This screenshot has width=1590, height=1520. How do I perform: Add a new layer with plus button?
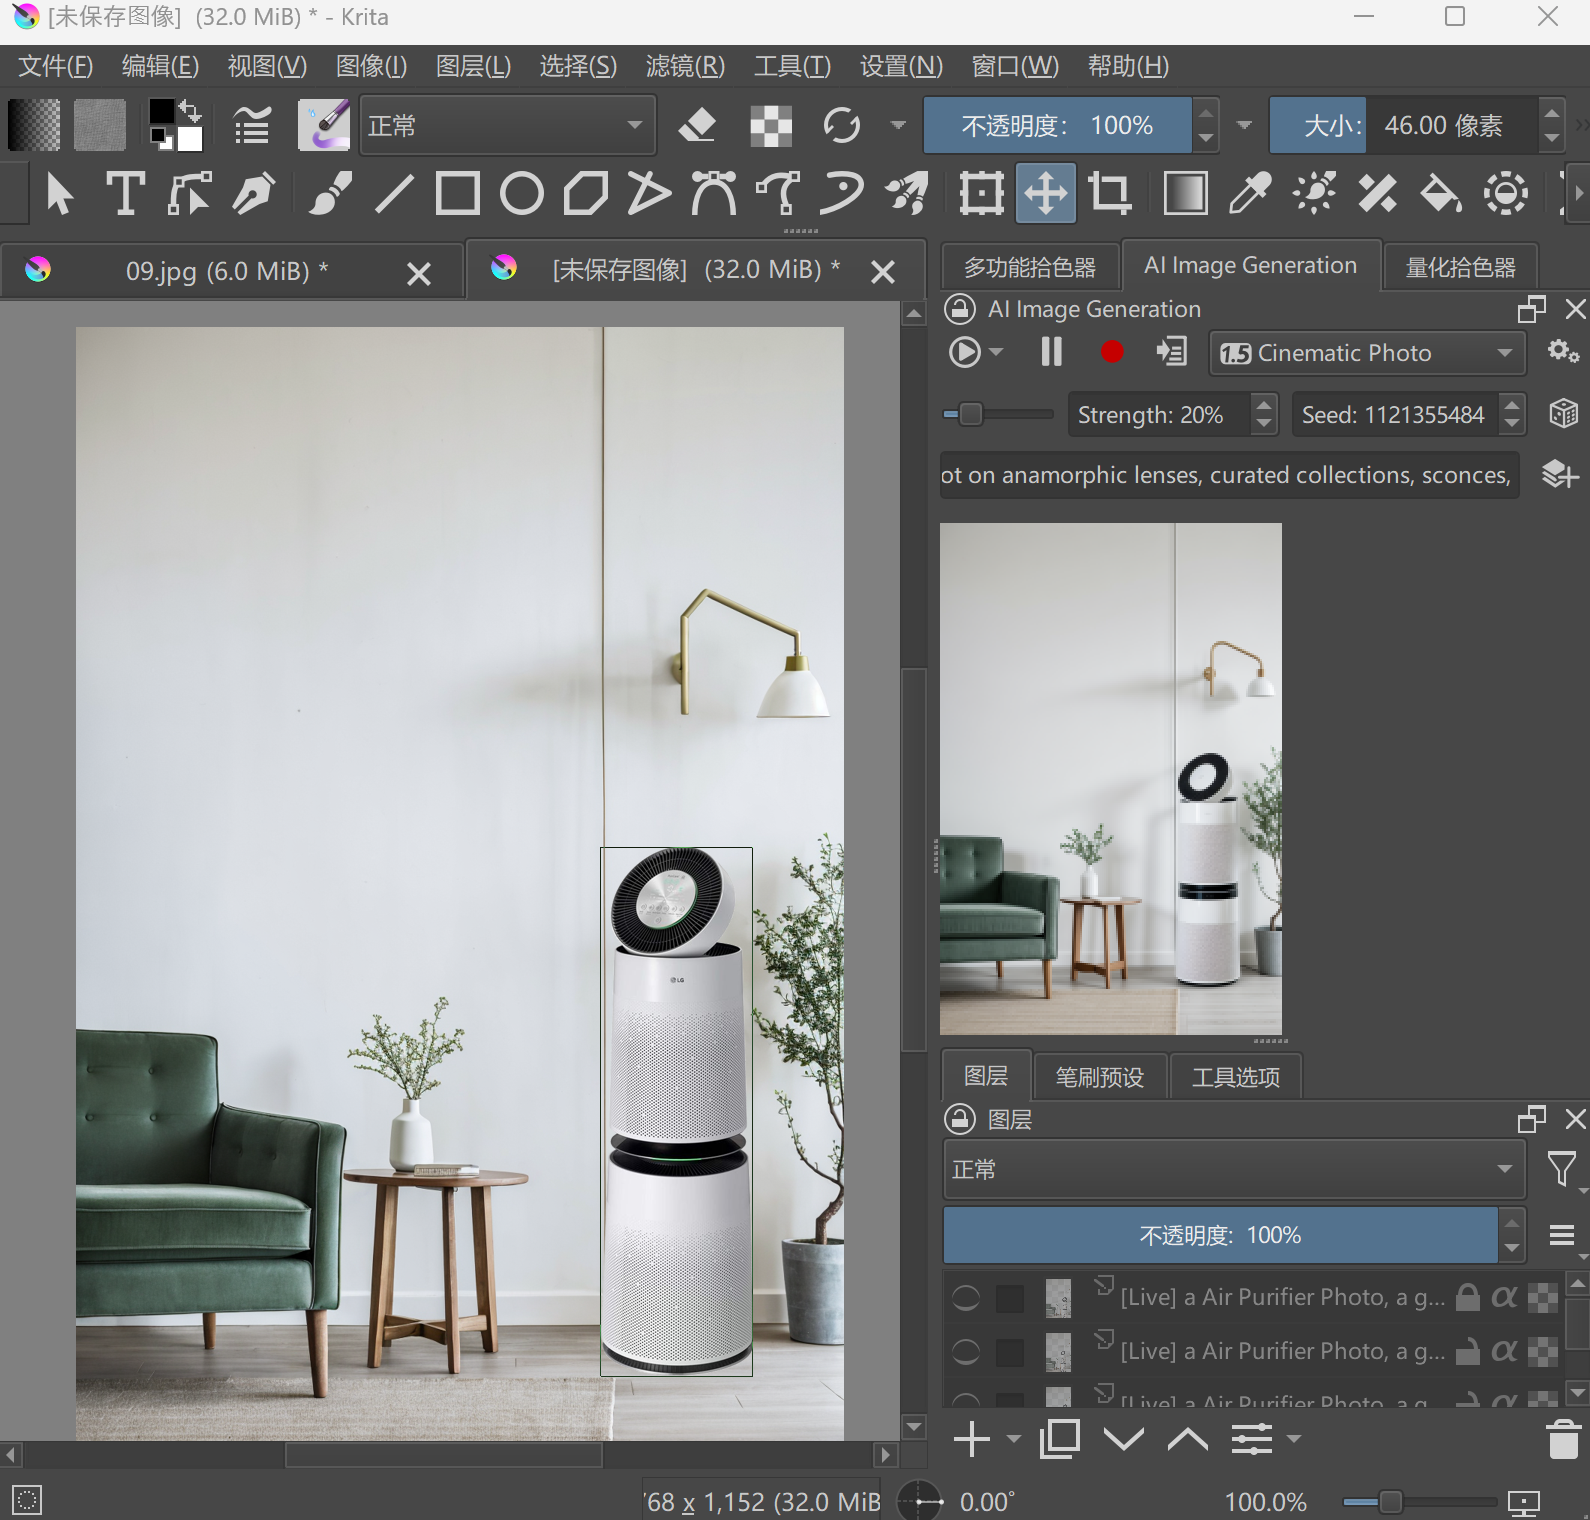tap(972, 1439)
